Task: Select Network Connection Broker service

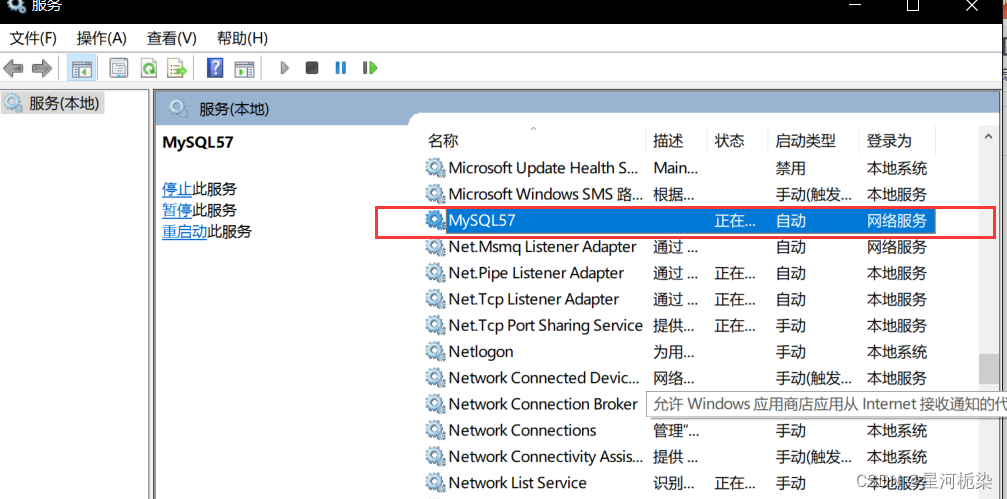Action: tap(543, 404)
